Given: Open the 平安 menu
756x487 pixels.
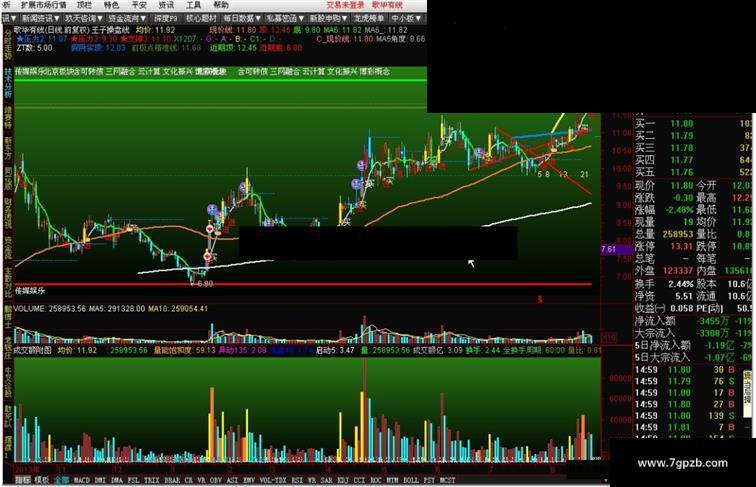Looking at the screenshot, I should pyautogui.click(x=139, y=5).
